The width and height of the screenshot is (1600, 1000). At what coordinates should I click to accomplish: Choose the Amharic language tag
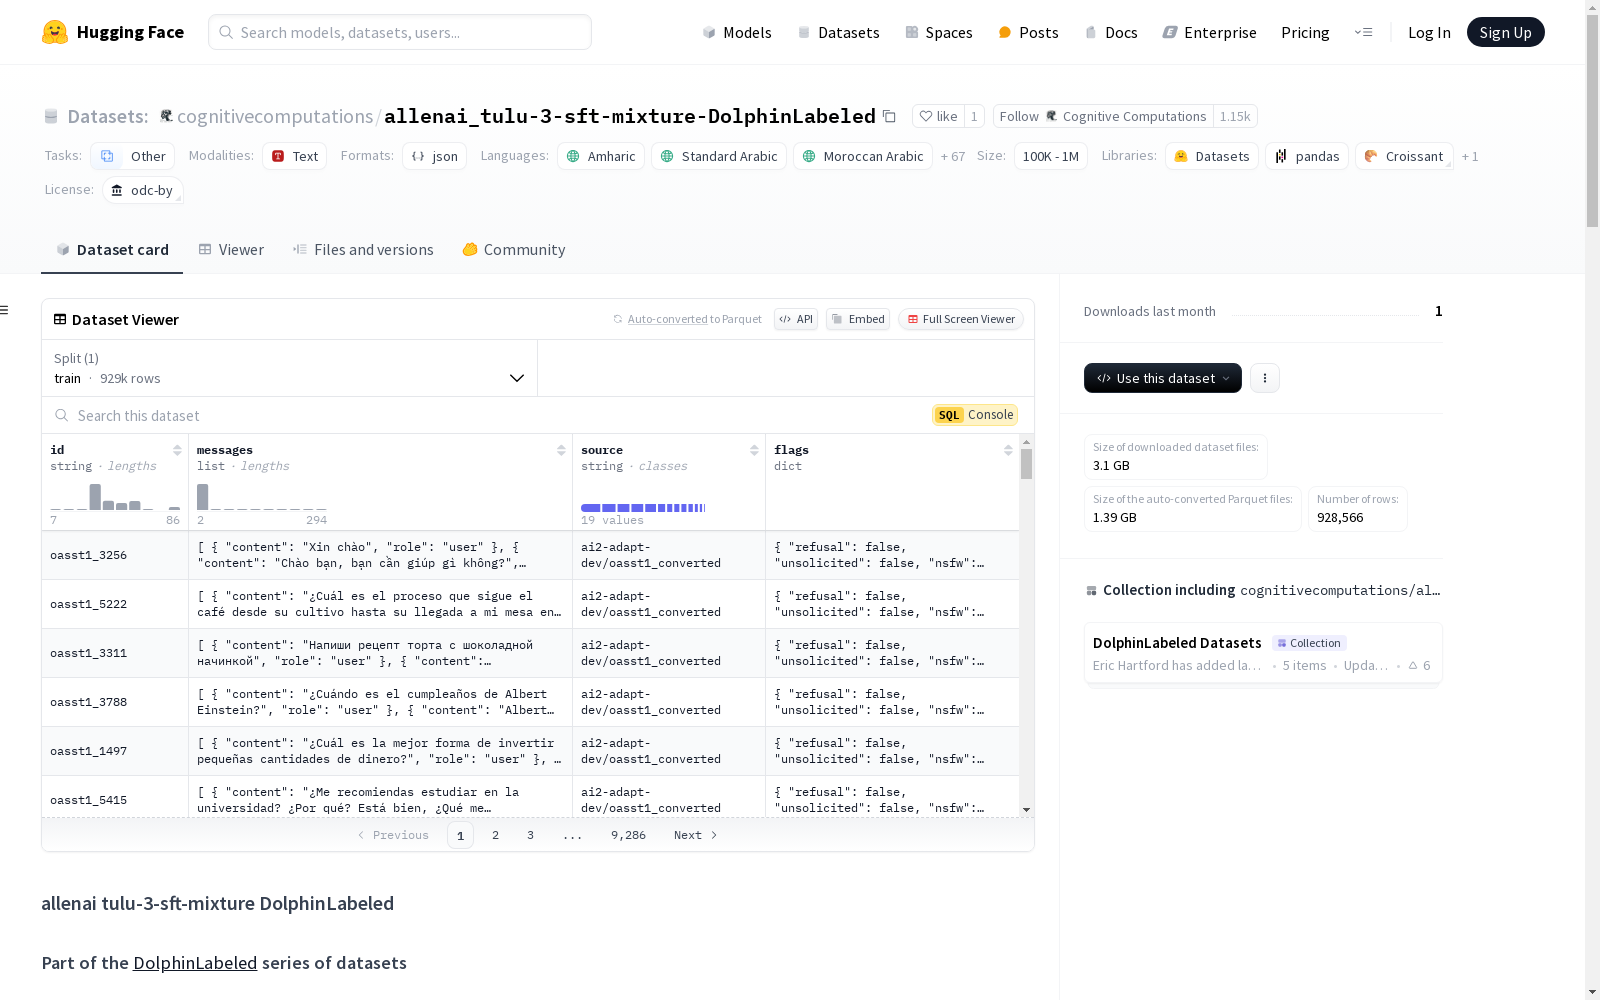coord(601,156)
